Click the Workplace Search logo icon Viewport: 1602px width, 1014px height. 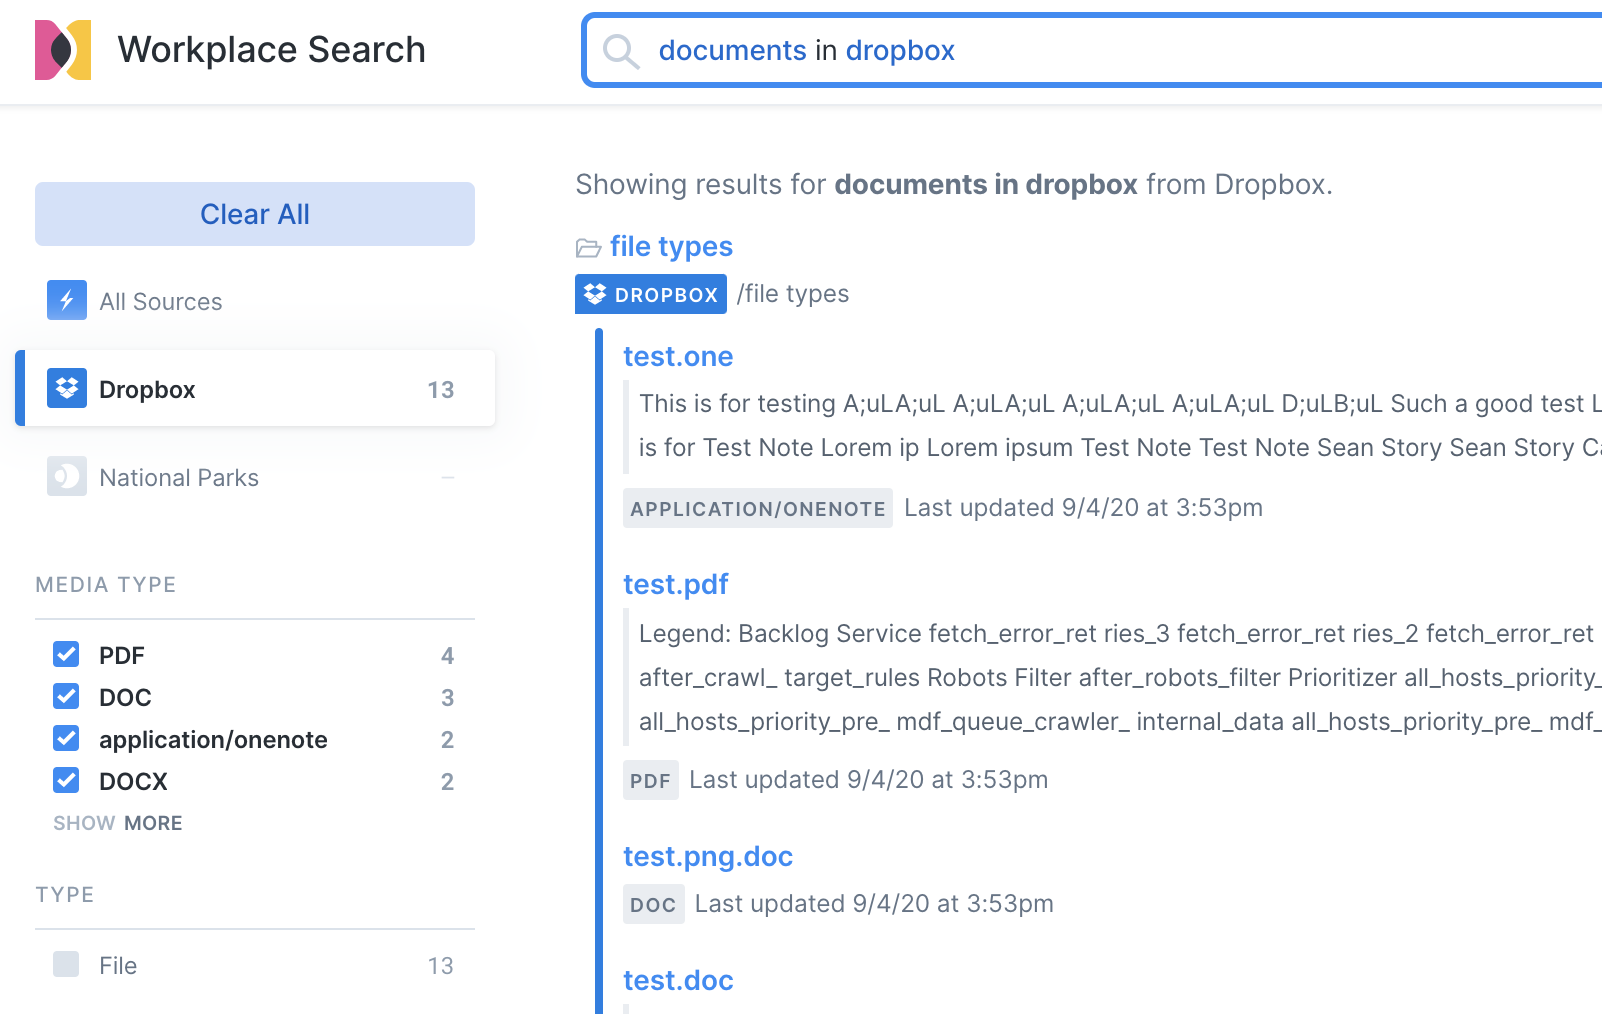point(63,50)
